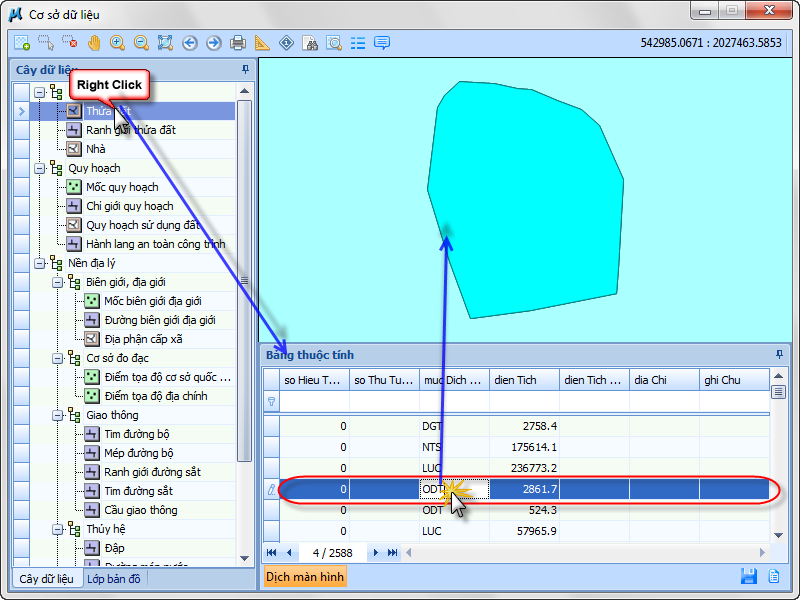Go to previous view with back arrow
Screen dimensions: 800x600
pos(190,43)
